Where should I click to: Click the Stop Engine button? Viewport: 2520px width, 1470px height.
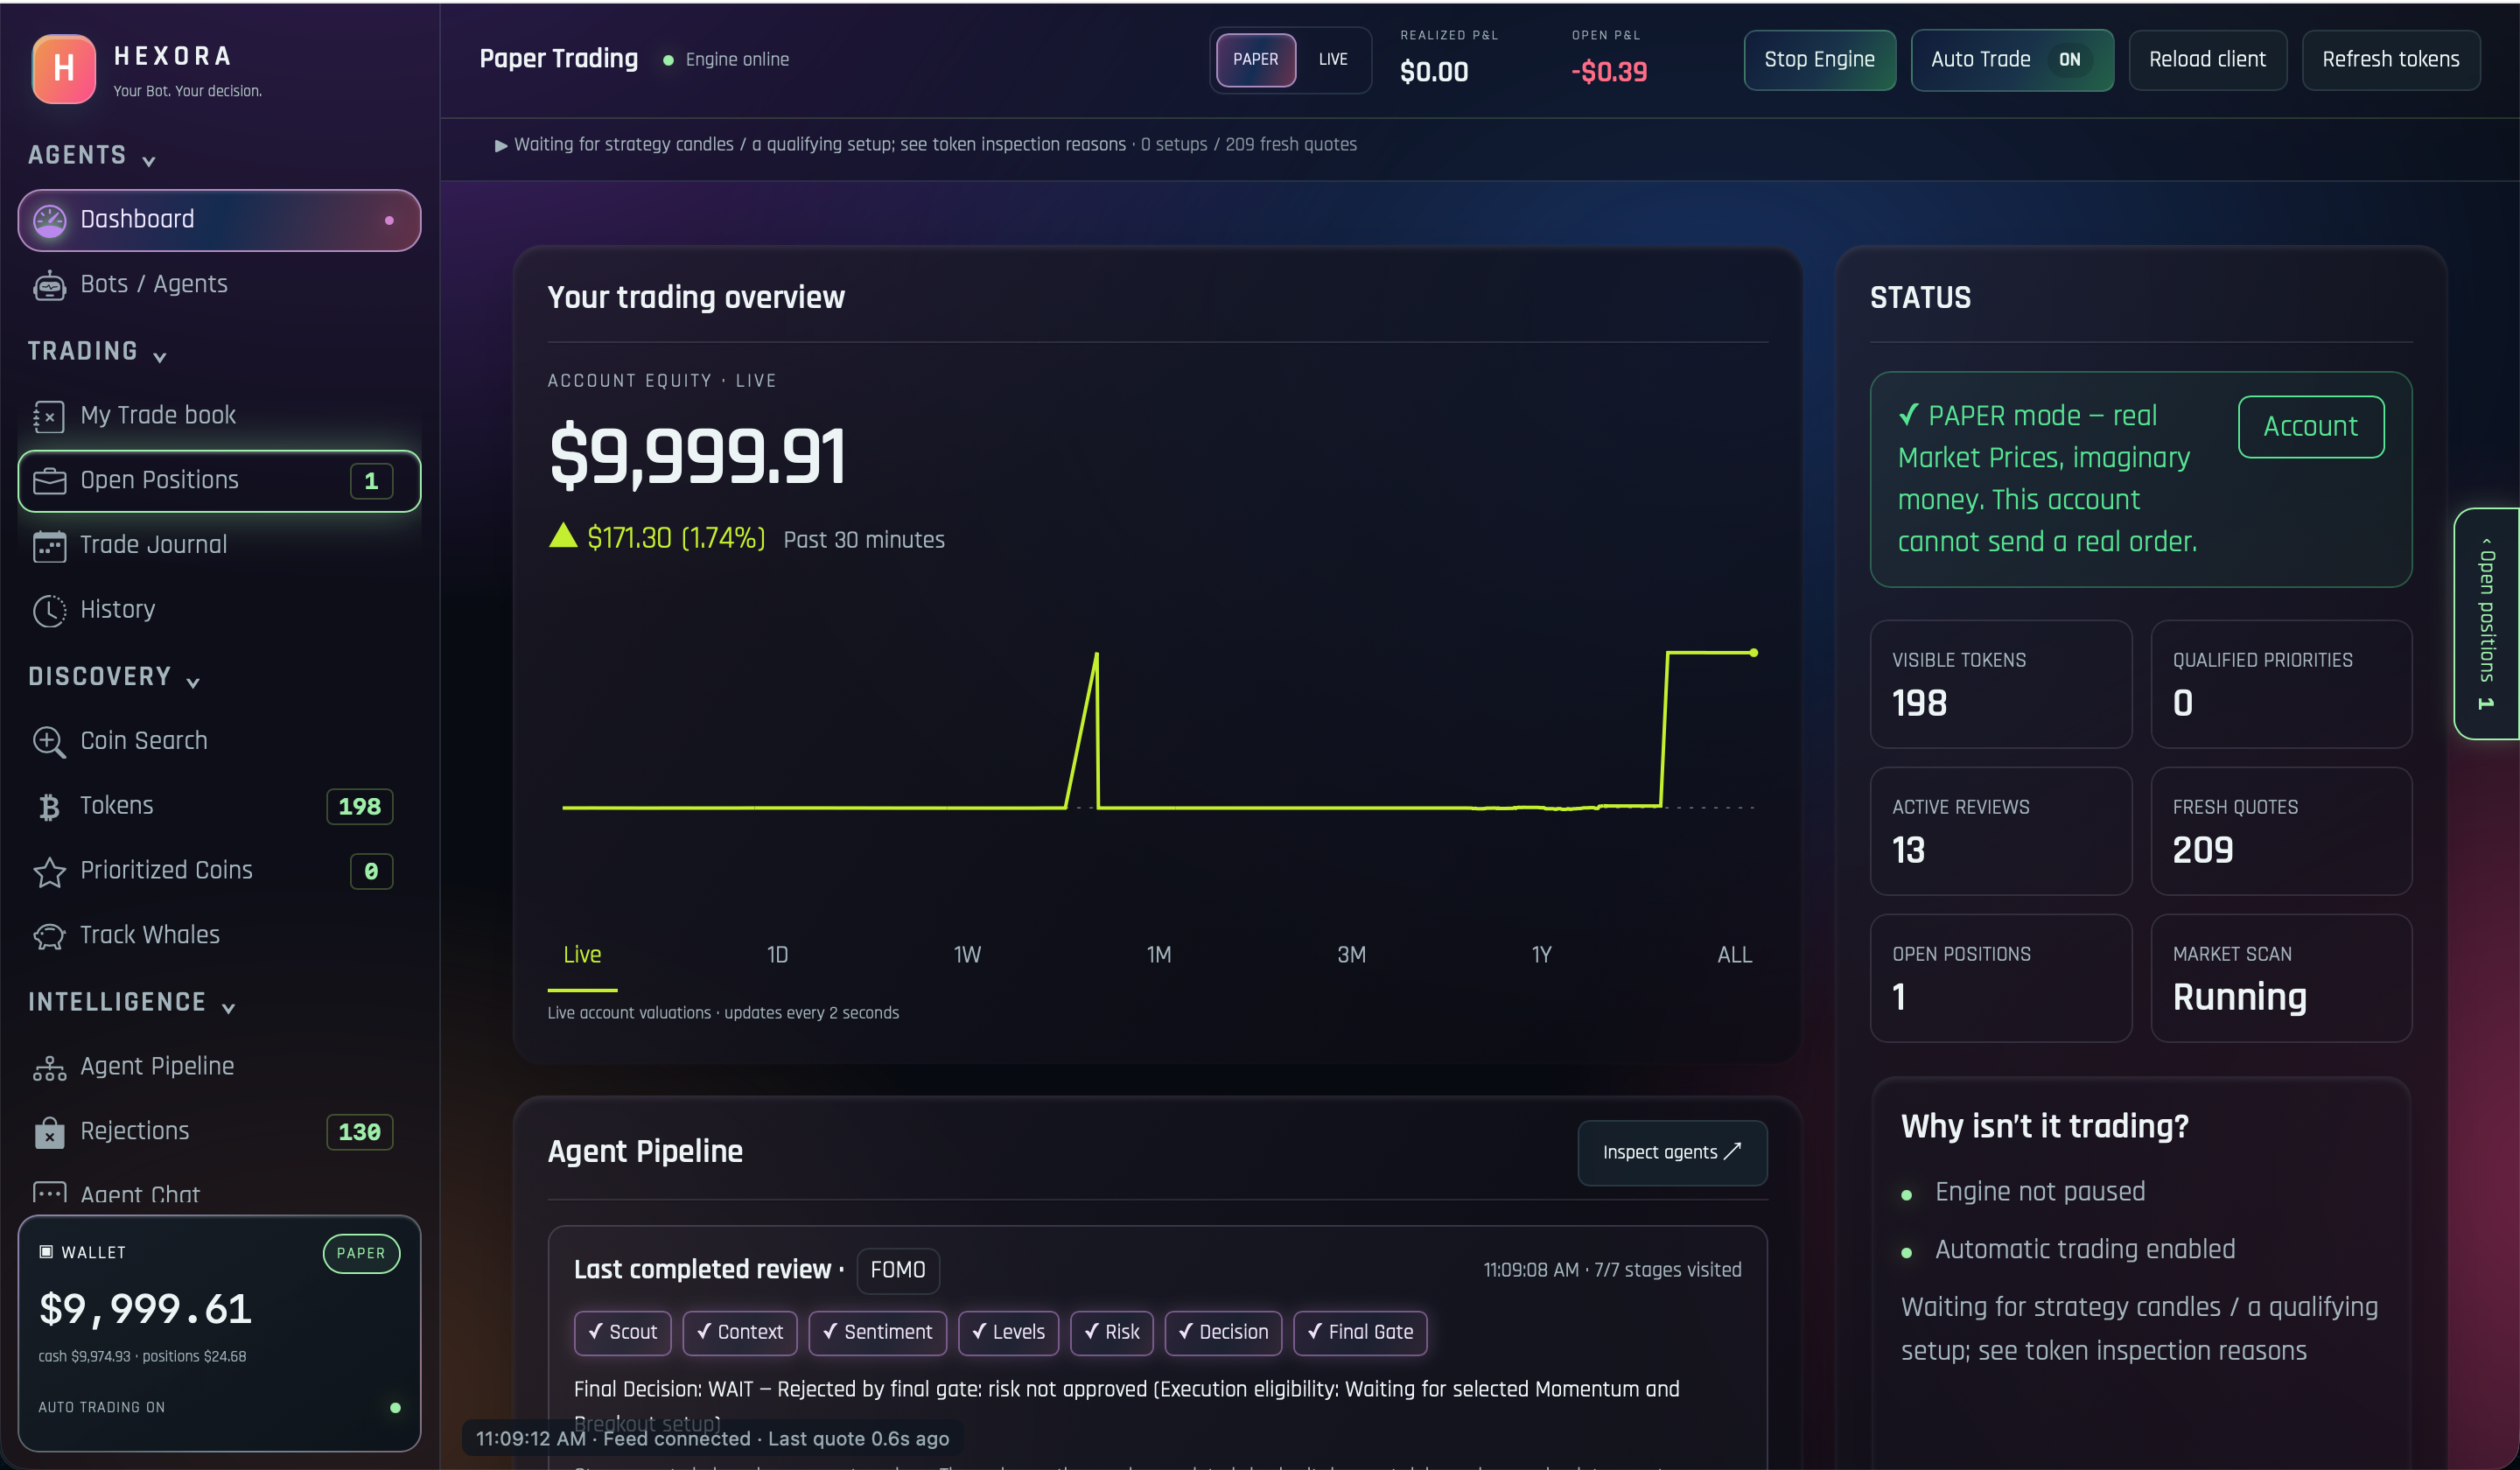click(x=1819, y=60)
